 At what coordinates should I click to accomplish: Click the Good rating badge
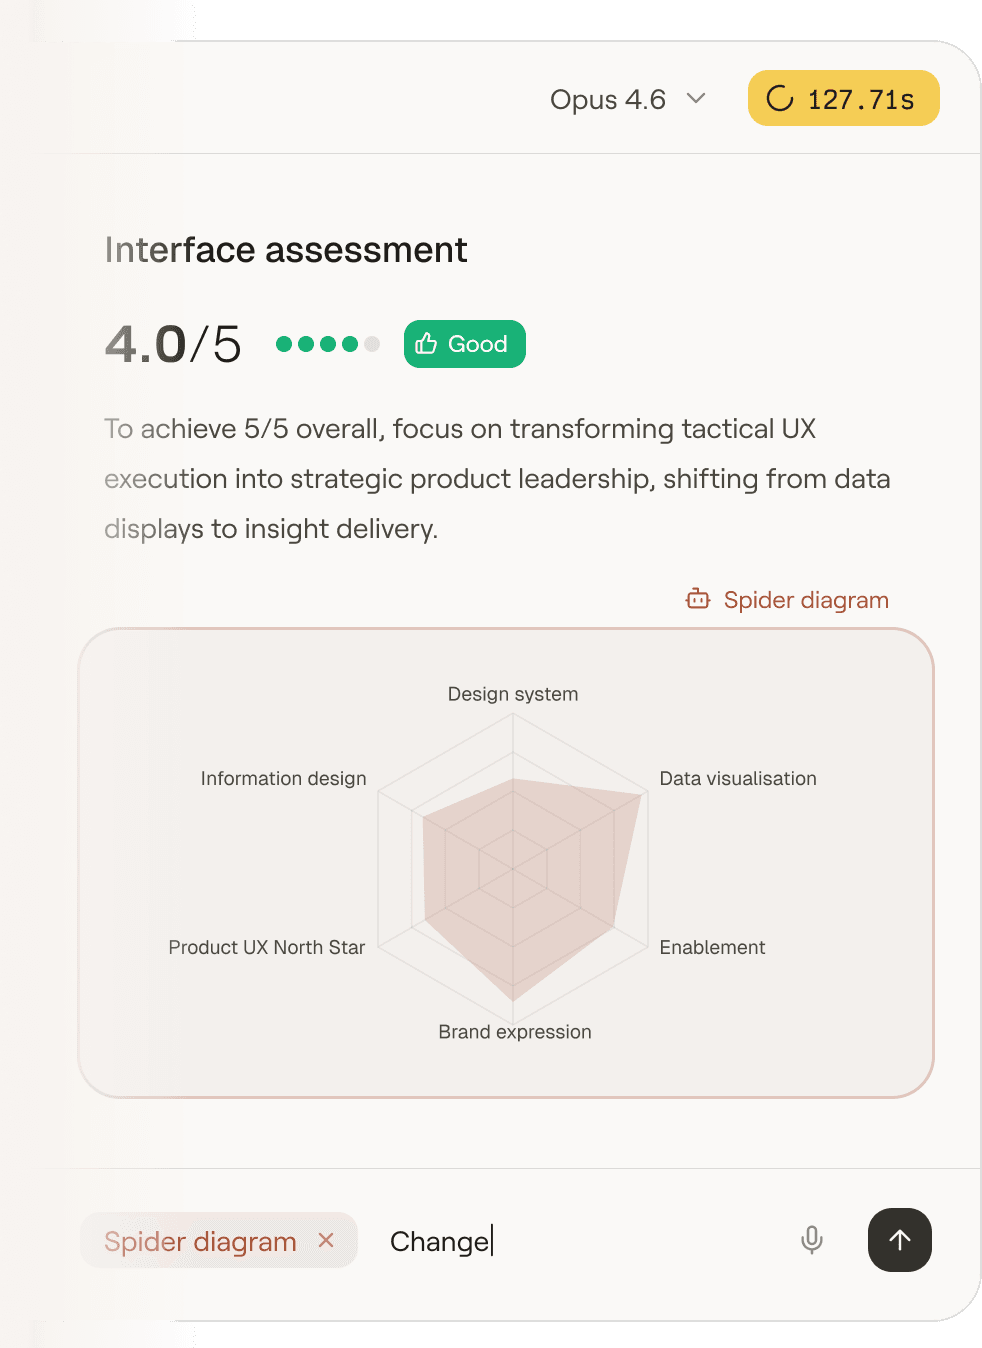[465, 344]
